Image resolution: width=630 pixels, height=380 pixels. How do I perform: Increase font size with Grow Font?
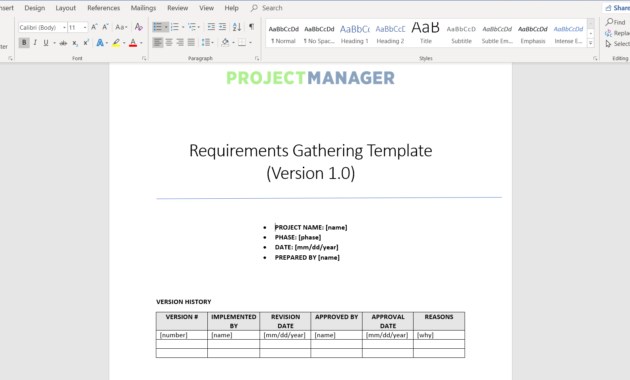tap(94, 27)
